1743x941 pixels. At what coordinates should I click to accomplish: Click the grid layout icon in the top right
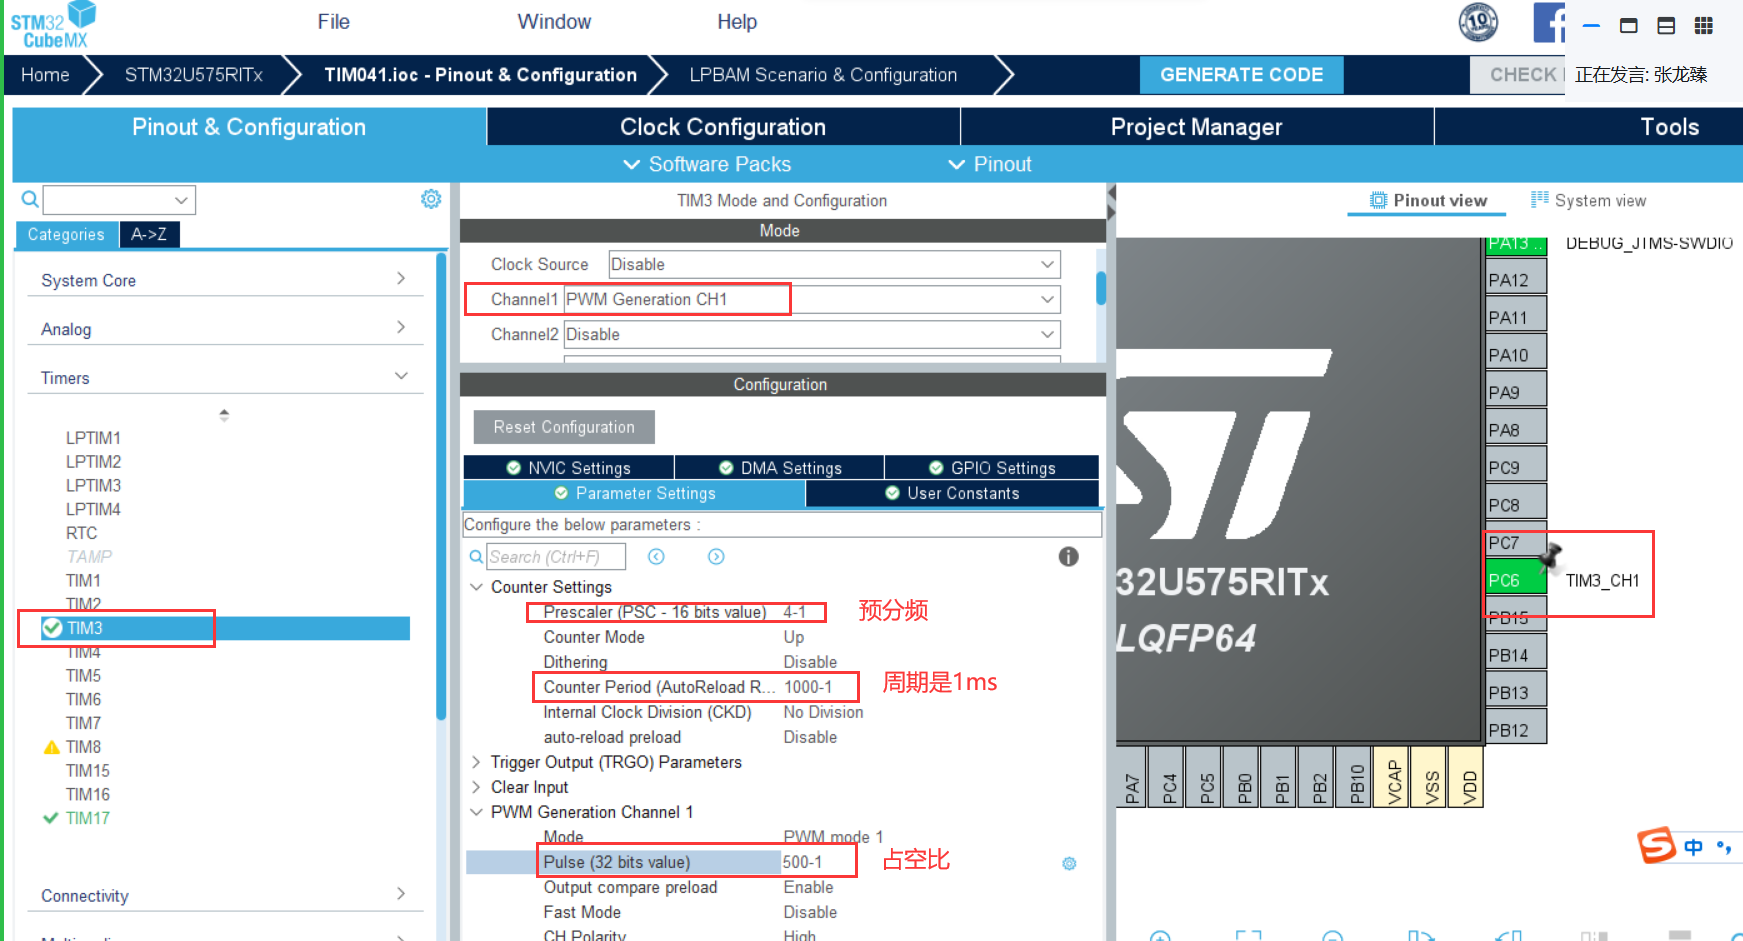[x=1704, y=26]
